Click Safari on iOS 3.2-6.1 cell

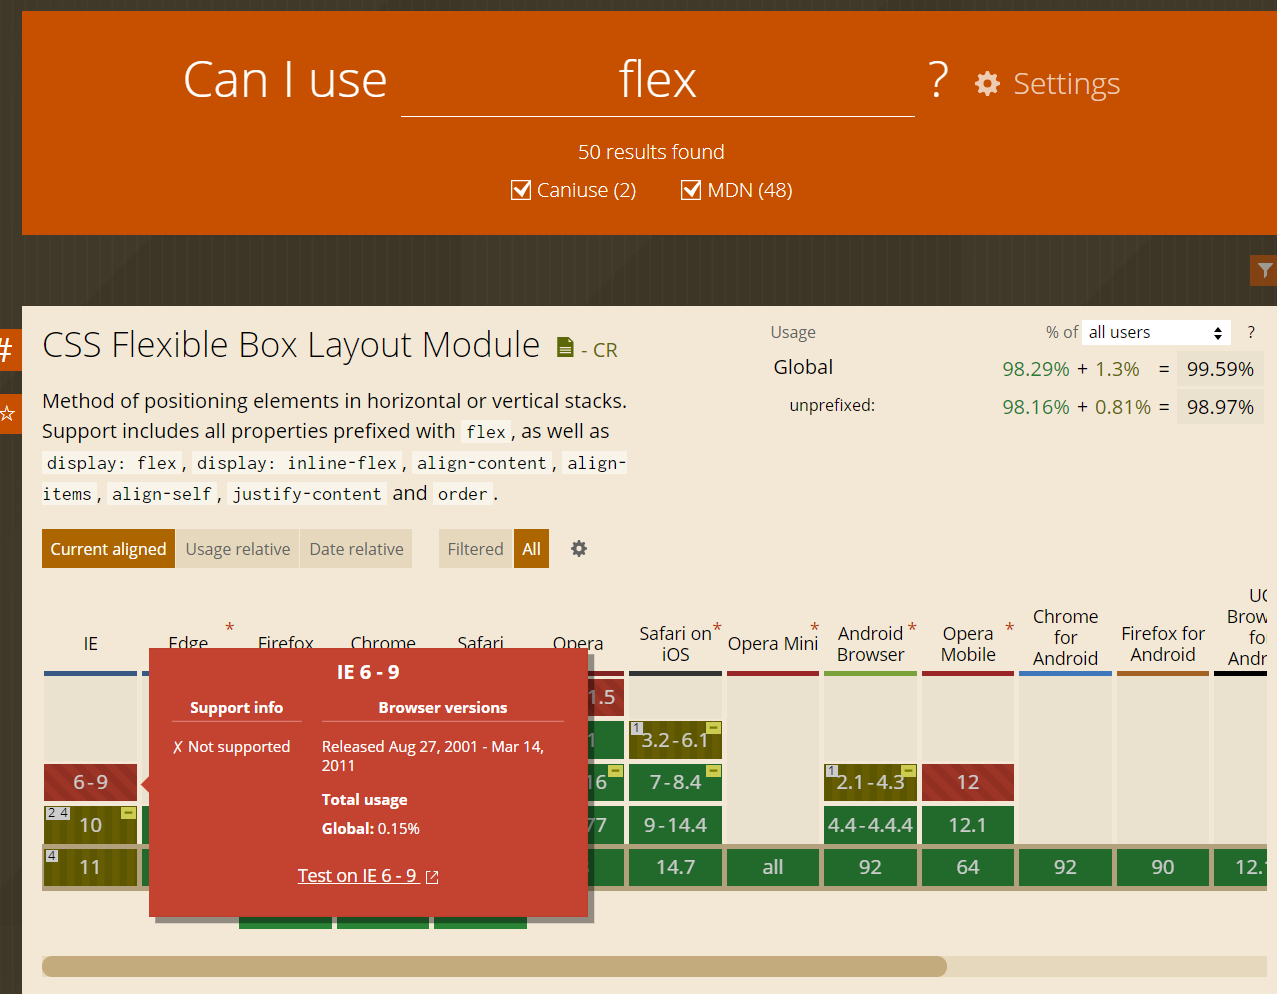coord(675,740)
